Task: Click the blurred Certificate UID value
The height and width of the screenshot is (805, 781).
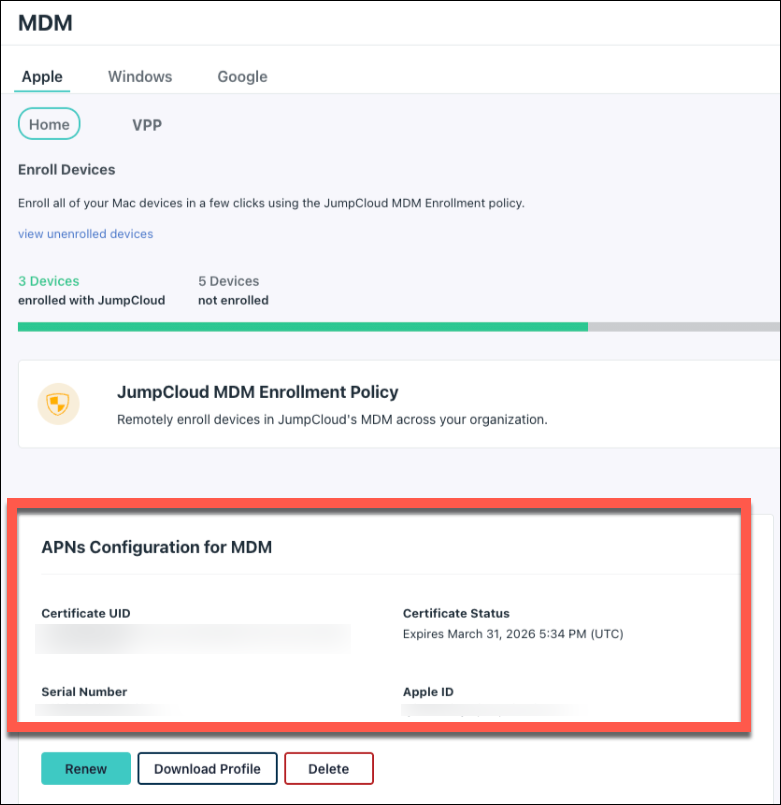Action: [192, 636]
